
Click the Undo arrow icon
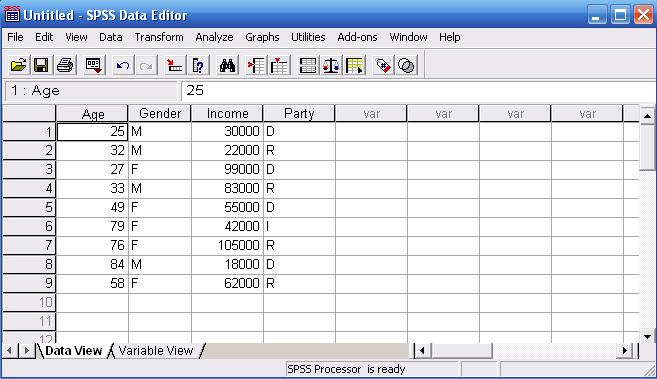point(123,65)
